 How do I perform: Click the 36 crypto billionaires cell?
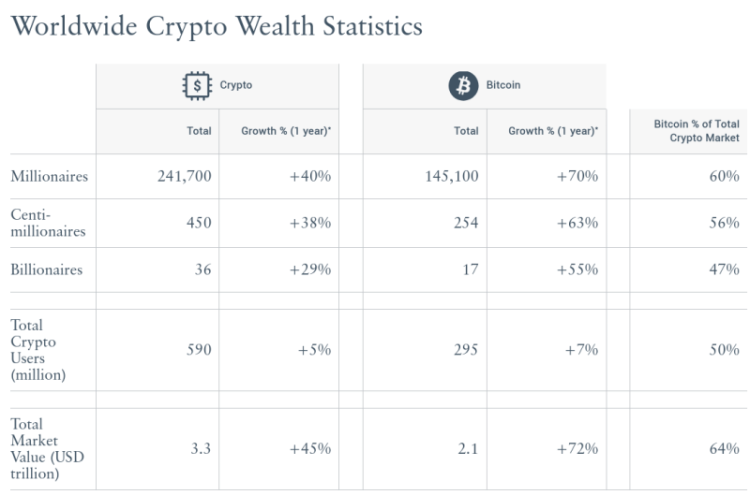click(x=202, y=270)
